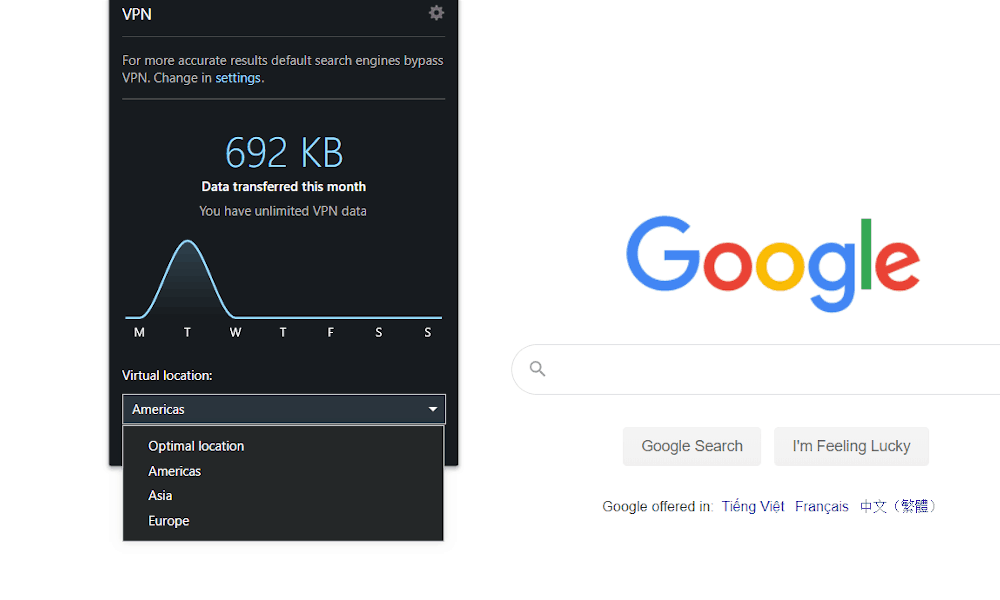Open the Virtual location dropdown arrow
The height and width of the screenshot is (600, 1000).
pyautogui.click(x=432, y=409)
